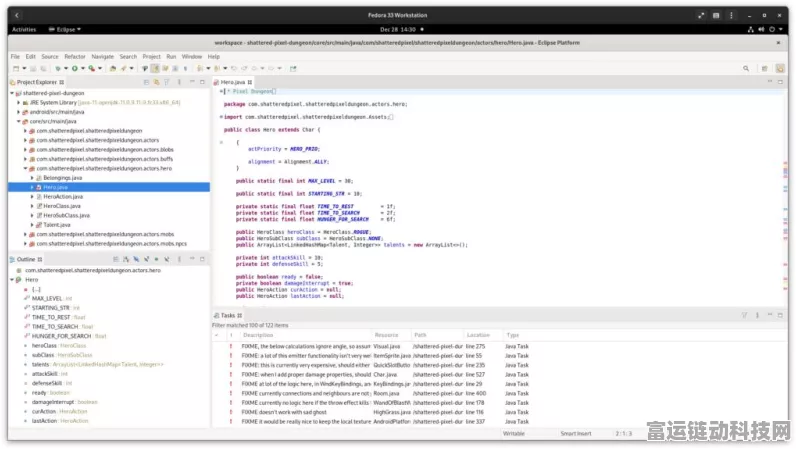
Task: Collapse shattered-pixel-dungeon project node
Action: 12,93
